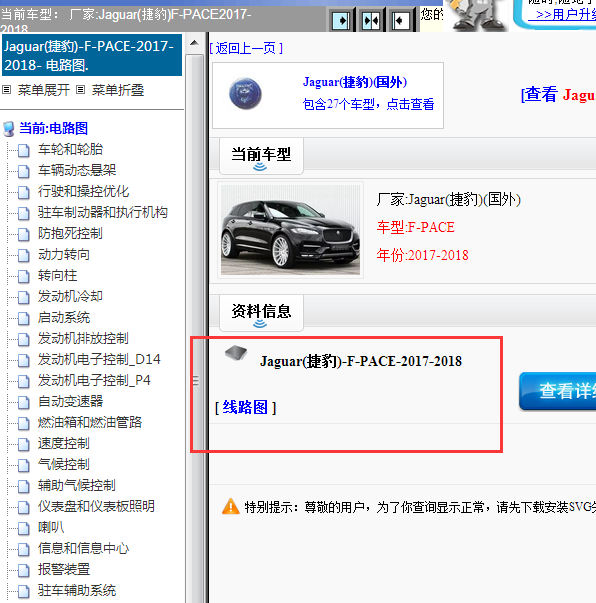
Task: Open 发动机电子控制_P4 entry
Action: (x=94, y=380)
